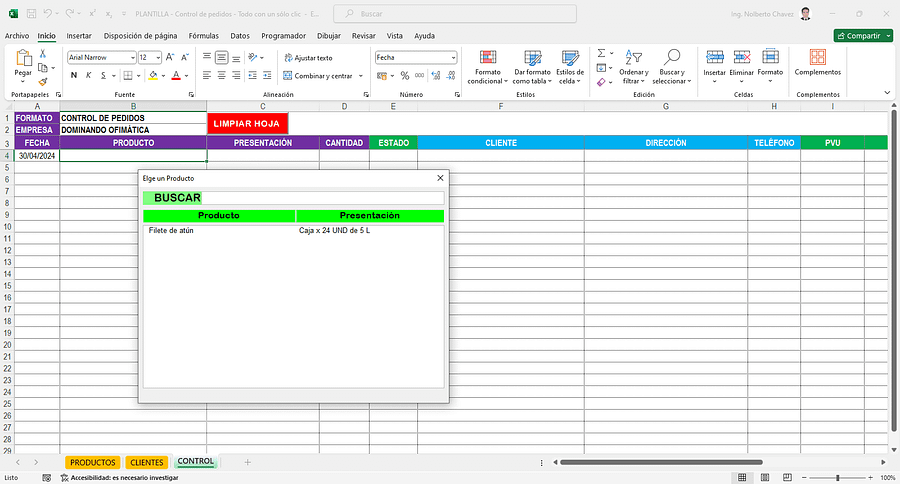Viewport: 900px width, 484px height.
Task: Apply percent style format
Action: tap(405, 75)
